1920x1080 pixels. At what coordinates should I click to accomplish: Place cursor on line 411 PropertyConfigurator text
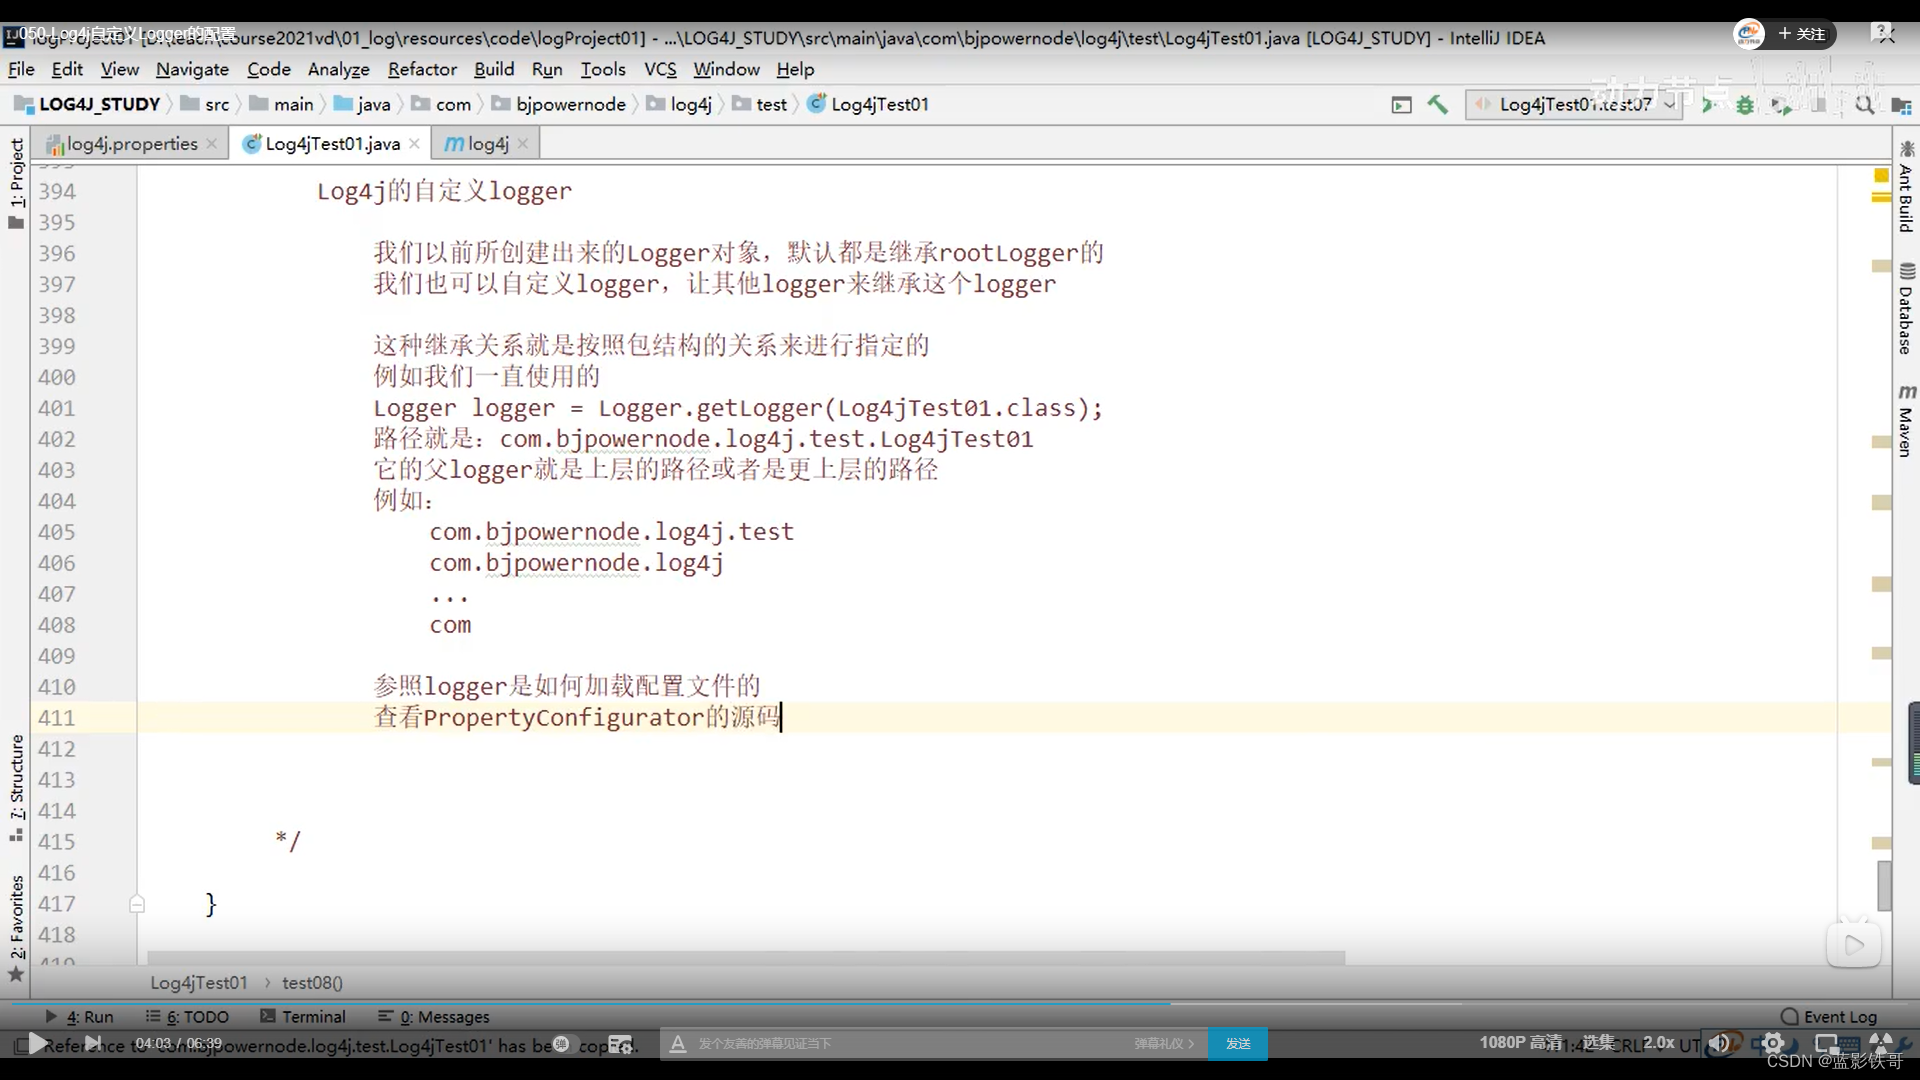pyautogui.click(x=564, y=718)
